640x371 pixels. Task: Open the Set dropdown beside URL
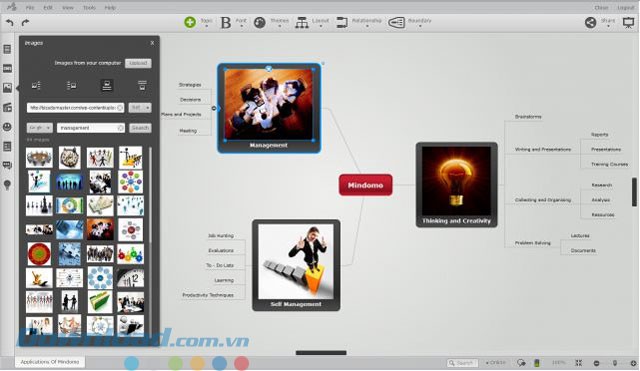pos(140,107)
